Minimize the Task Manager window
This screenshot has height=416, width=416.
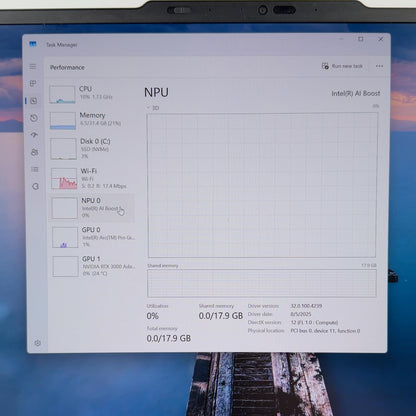pyautogui.click(x=341, y=39)
